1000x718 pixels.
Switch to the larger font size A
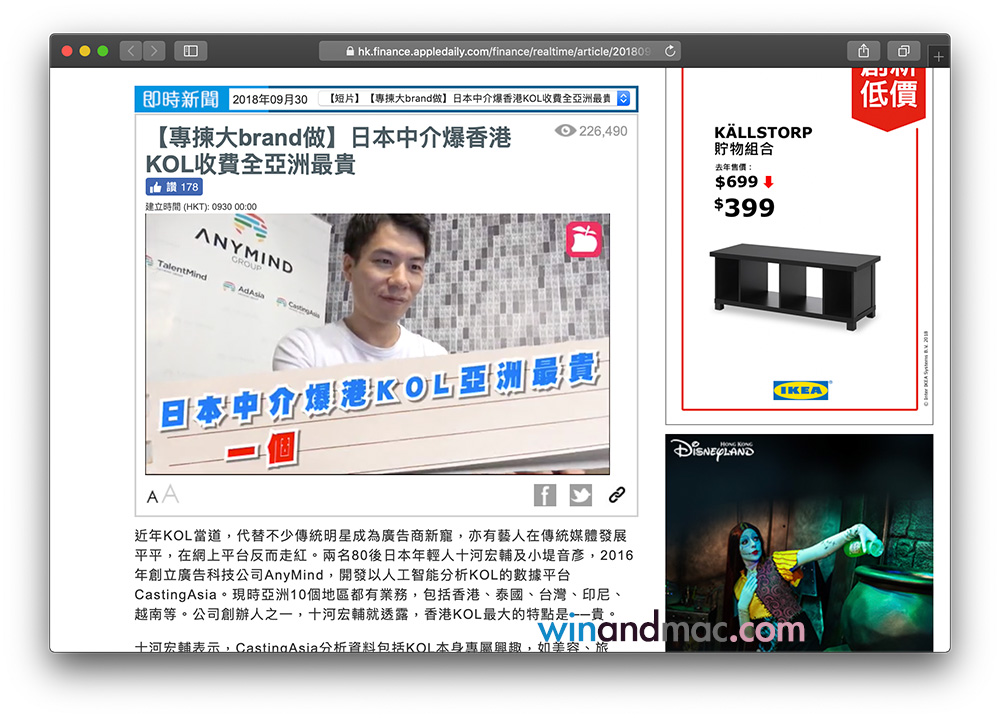[x=170, y=494]
